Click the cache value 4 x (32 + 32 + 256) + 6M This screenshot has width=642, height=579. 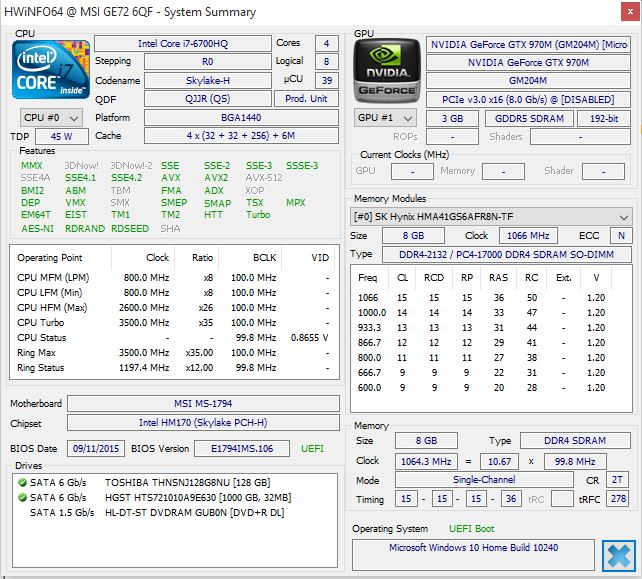[241, 136]
